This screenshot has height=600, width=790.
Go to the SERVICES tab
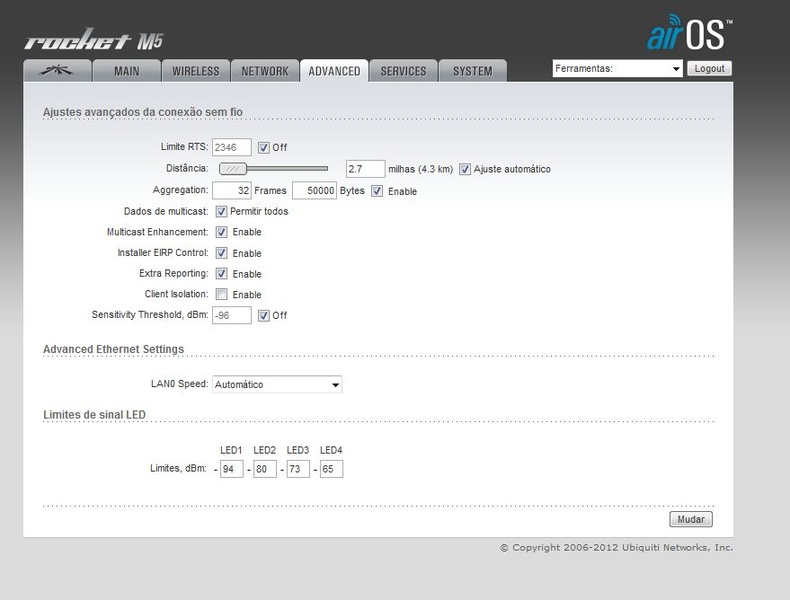[x=404, y=71]
